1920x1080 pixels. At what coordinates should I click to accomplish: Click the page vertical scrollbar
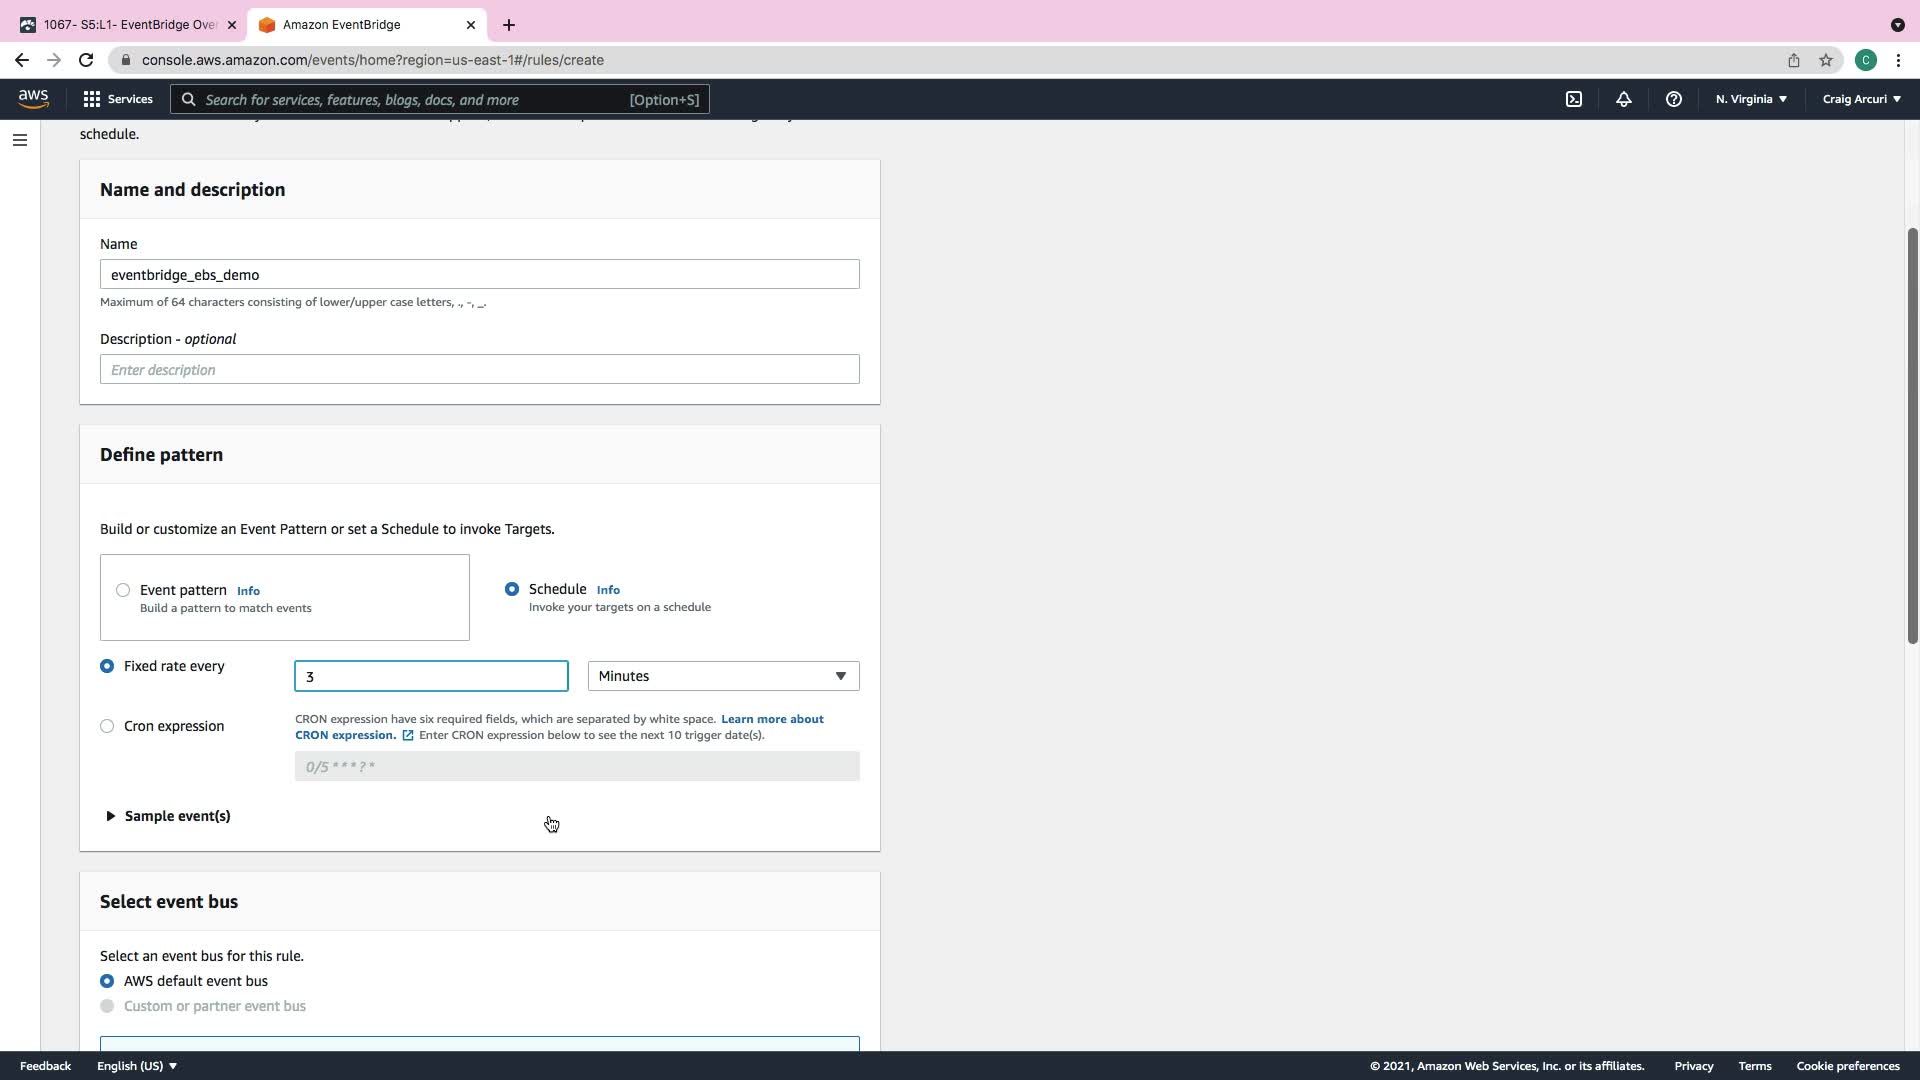point(1912,435)
